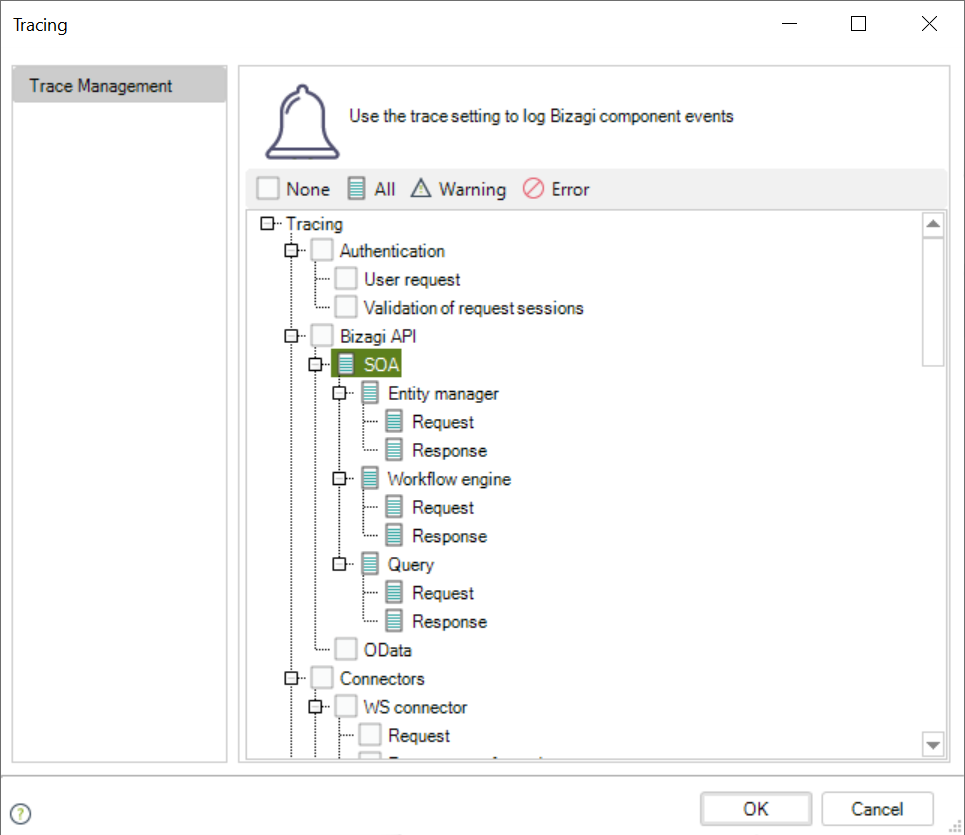Collapse the Query node
Image resolution: width=965 pixels, height=835 pixels.
pyautogui.click(x=339, y=564)
